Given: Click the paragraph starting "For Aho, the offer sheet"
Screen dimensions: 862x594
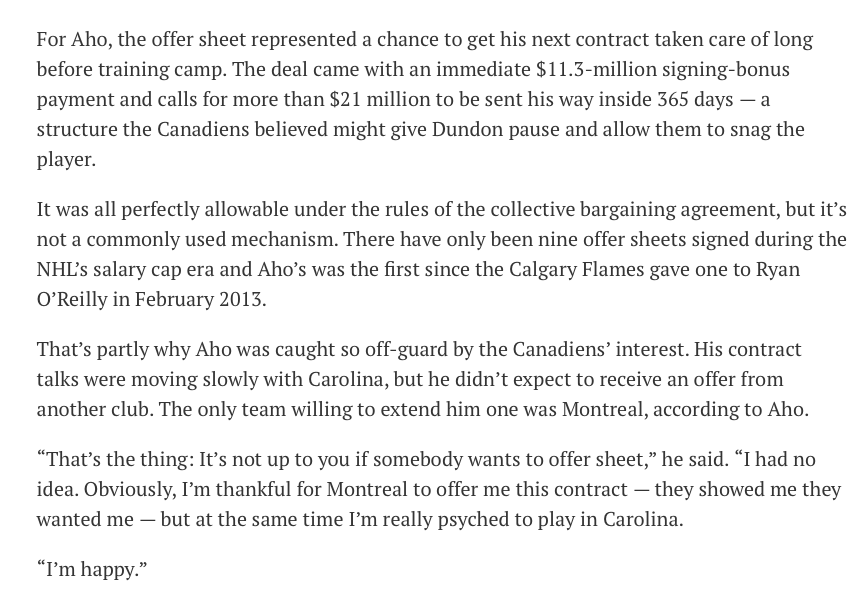Looking at the screenshot, I should [x=424, y=99].
